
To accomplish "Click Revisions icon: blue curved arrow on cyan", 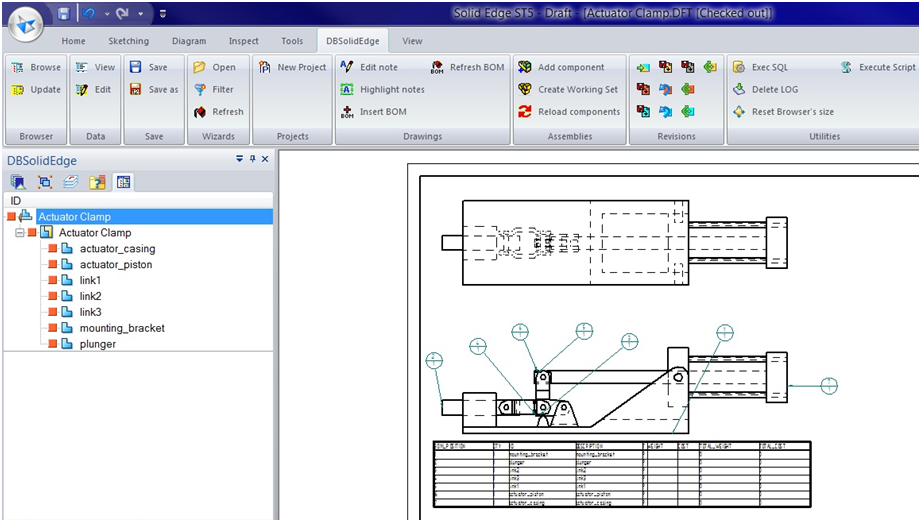I will click(665, 112).
